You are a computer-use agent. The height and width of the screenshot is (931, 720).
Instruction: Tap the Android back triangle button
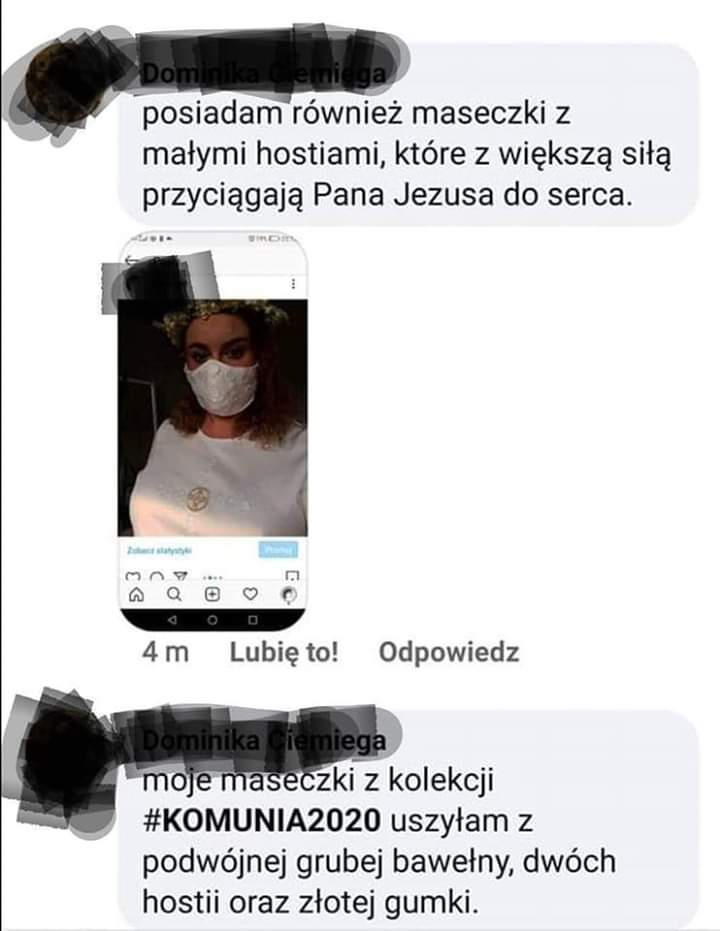point(172,620)
